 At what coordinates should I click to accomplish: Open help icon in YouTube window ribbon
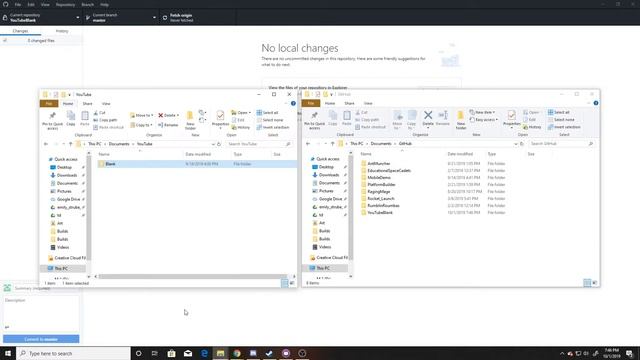click(293, 104)
